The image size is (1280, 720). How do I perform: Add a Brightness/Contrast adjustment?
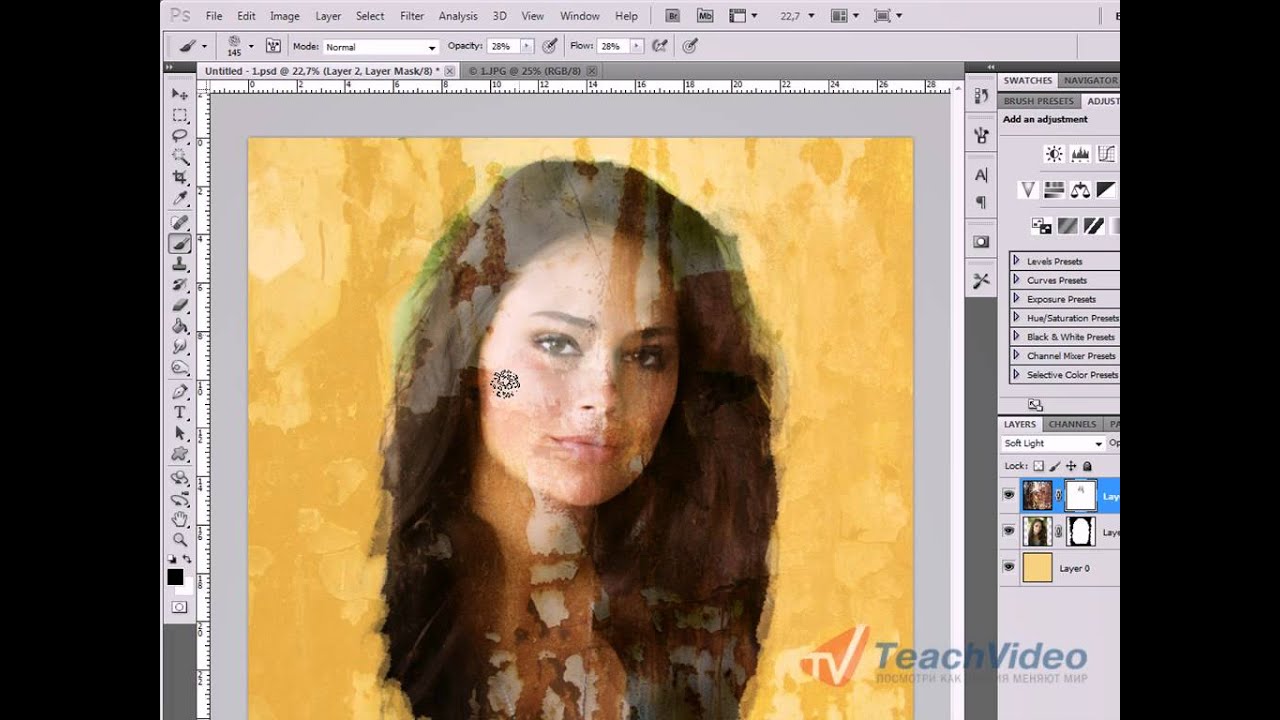1054,154
